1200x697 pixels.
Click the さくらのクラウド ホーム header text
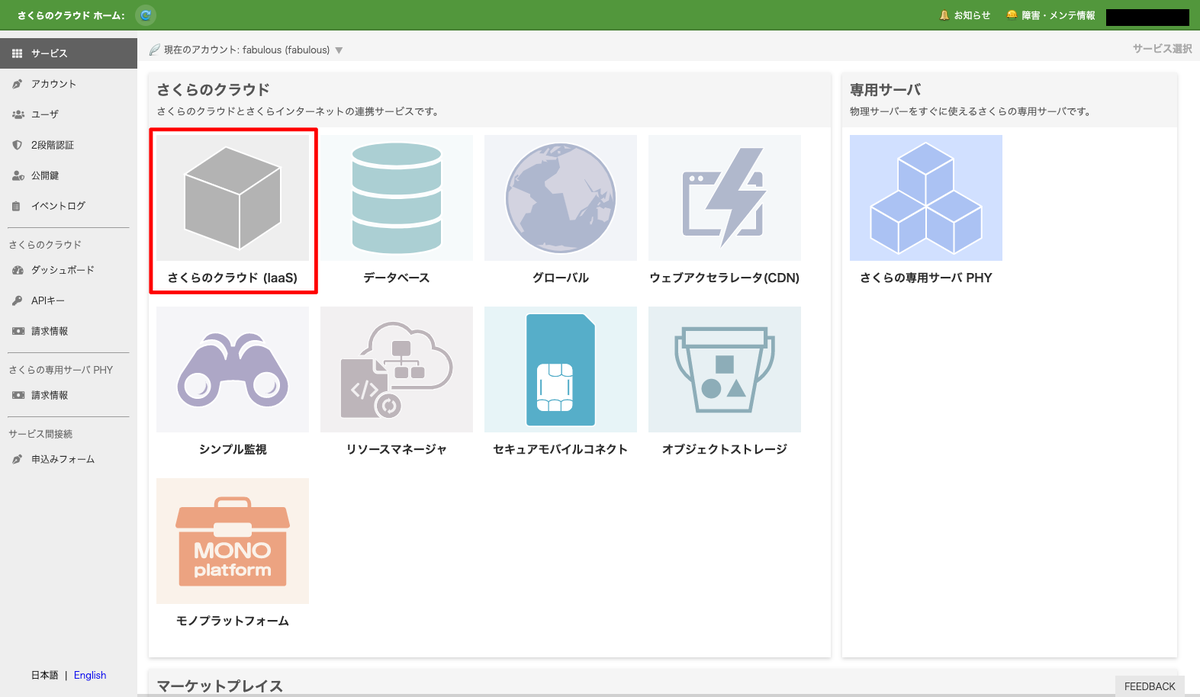(70, 15)
